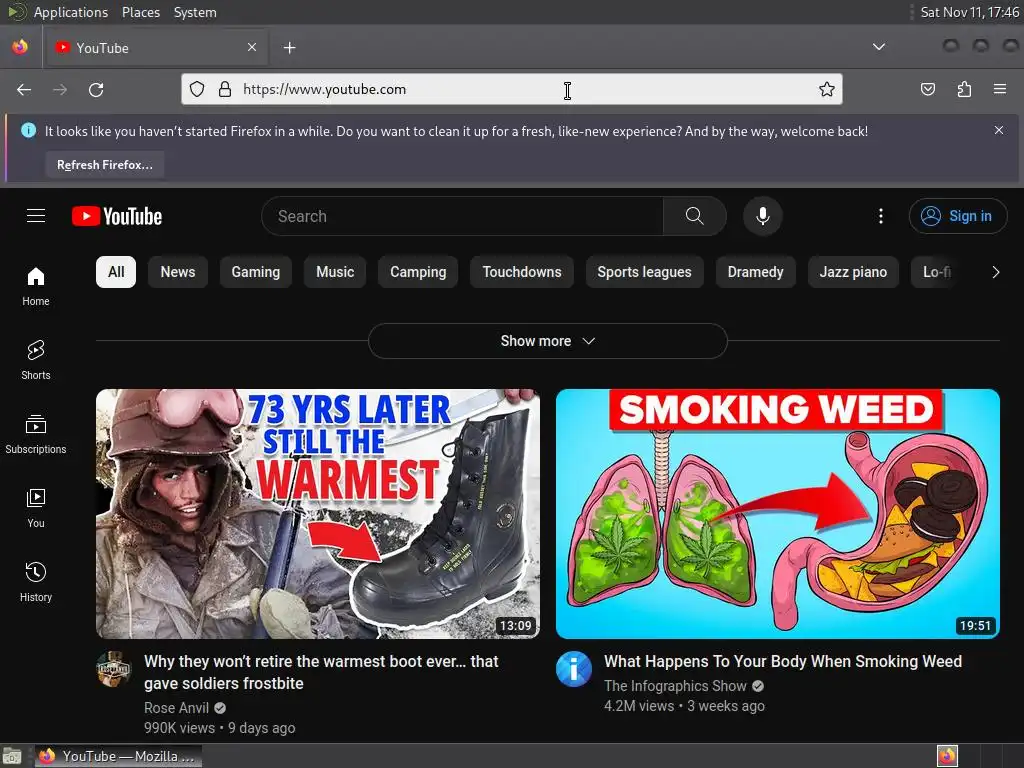Click the site security padlock icon

(225, 89)
